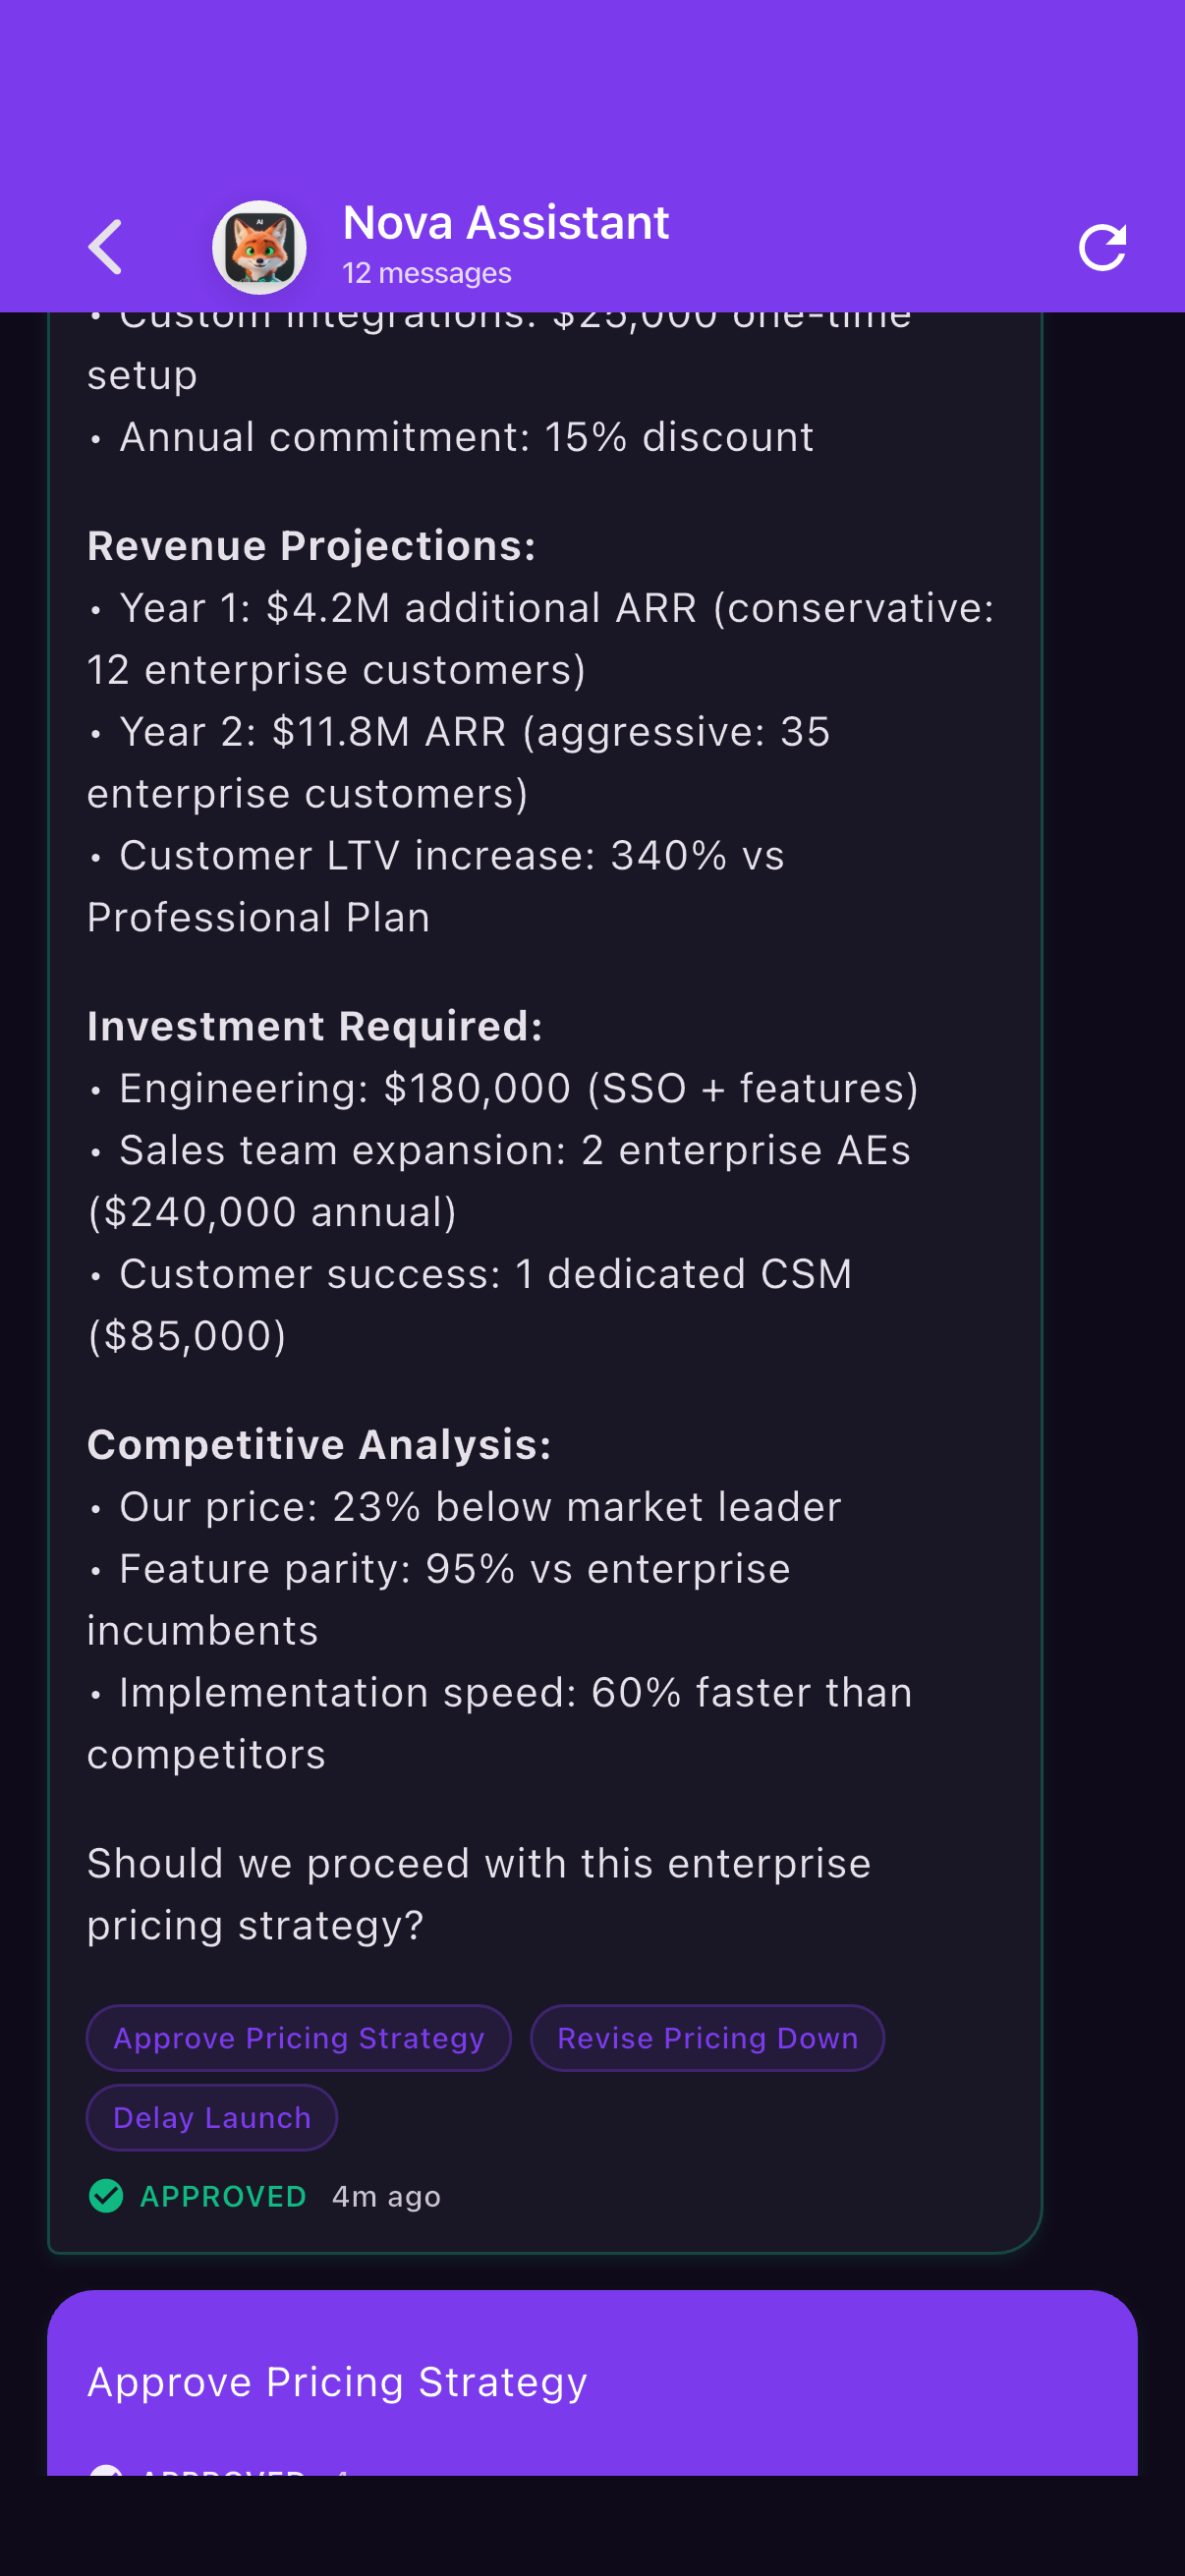Tap the 'Should we proceed' question text
This screenshot has width=1185, height=2576.
[x=479, y=1894]
